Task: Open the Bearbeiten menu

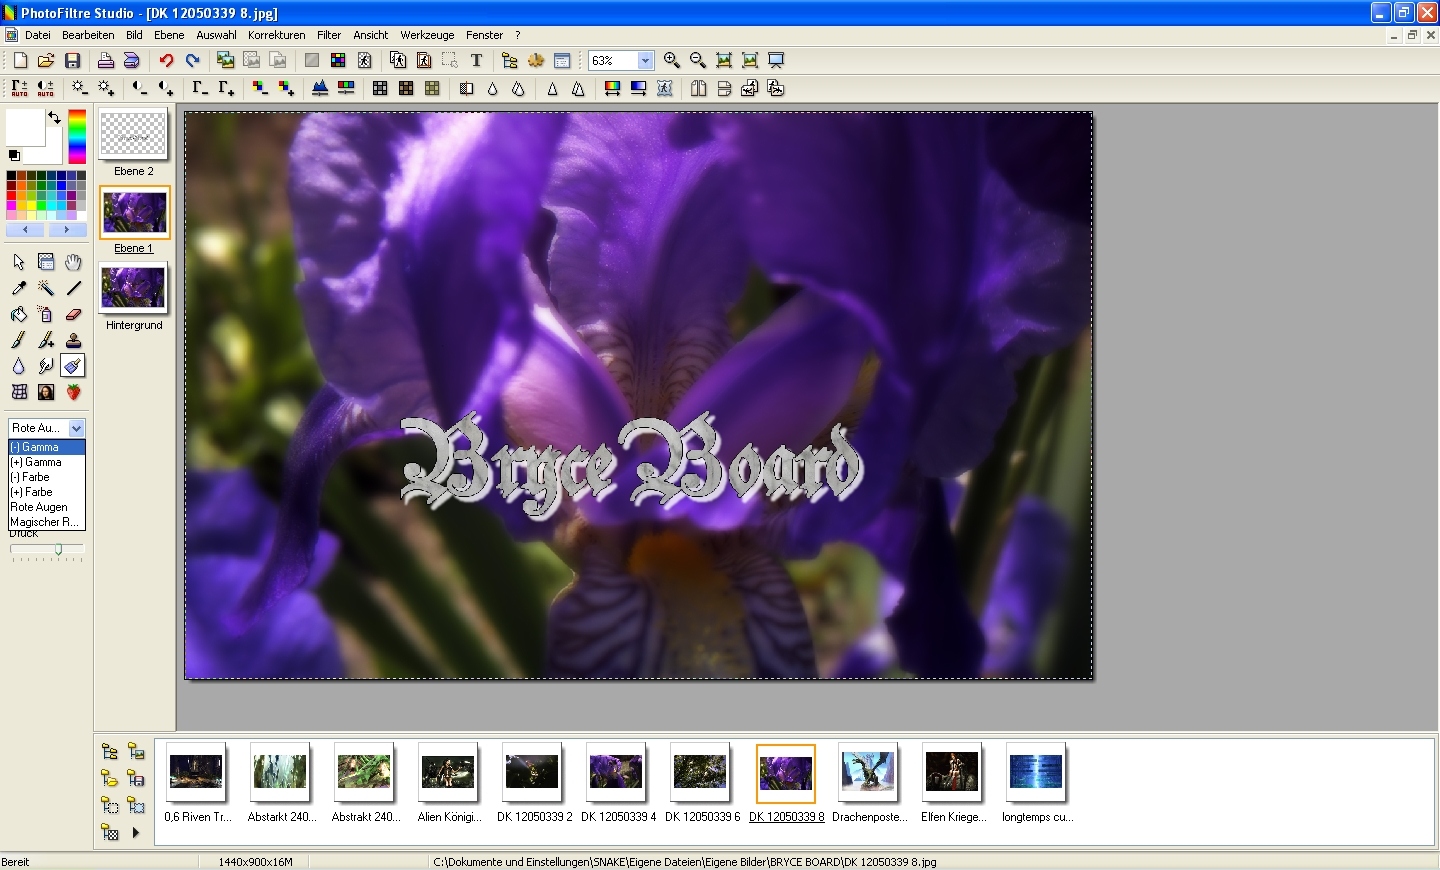Action: pyautogui.click(x=88, y=35)
